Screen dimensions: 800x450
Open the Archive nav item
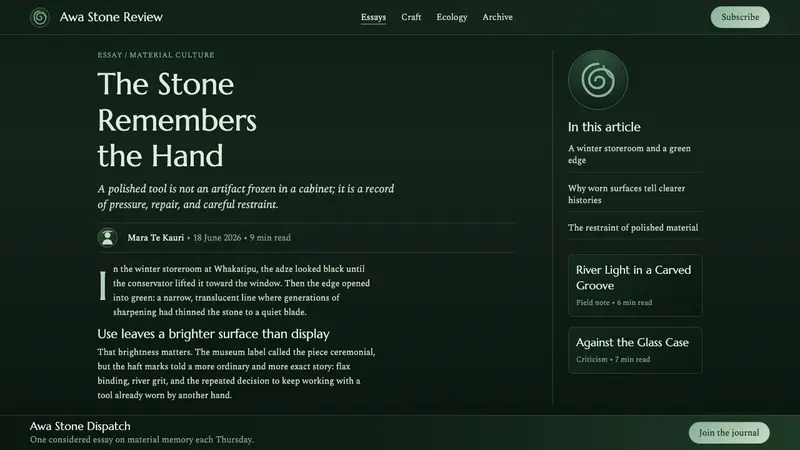coord(497,17)
